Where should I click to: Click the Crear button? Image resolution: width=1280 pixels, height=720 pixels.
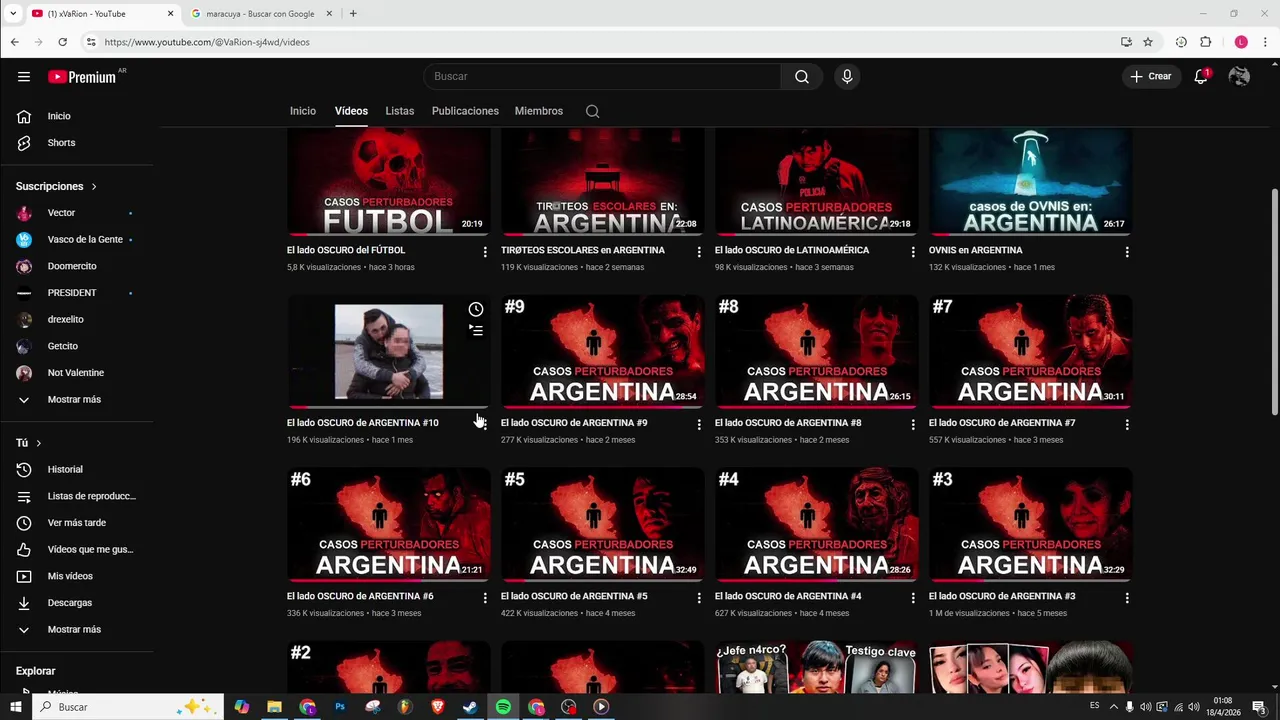(x=1150, y=76)
